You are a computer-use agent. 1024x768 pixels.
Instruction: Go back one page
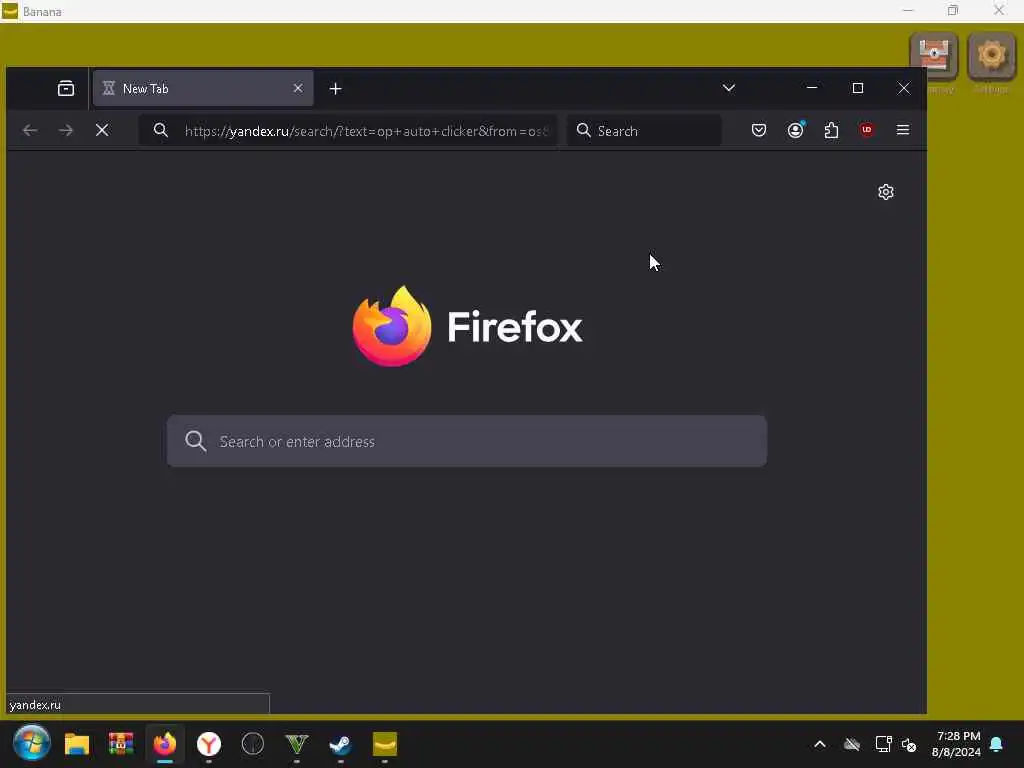coord(29,131)
